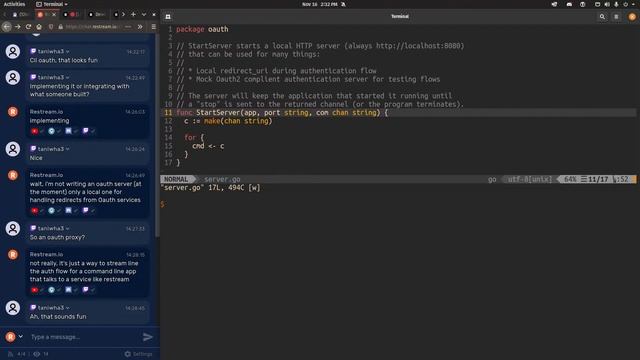Show more browser toolbar tools chevrons
This screenshot has width=640, height=360.
[140, 27]
